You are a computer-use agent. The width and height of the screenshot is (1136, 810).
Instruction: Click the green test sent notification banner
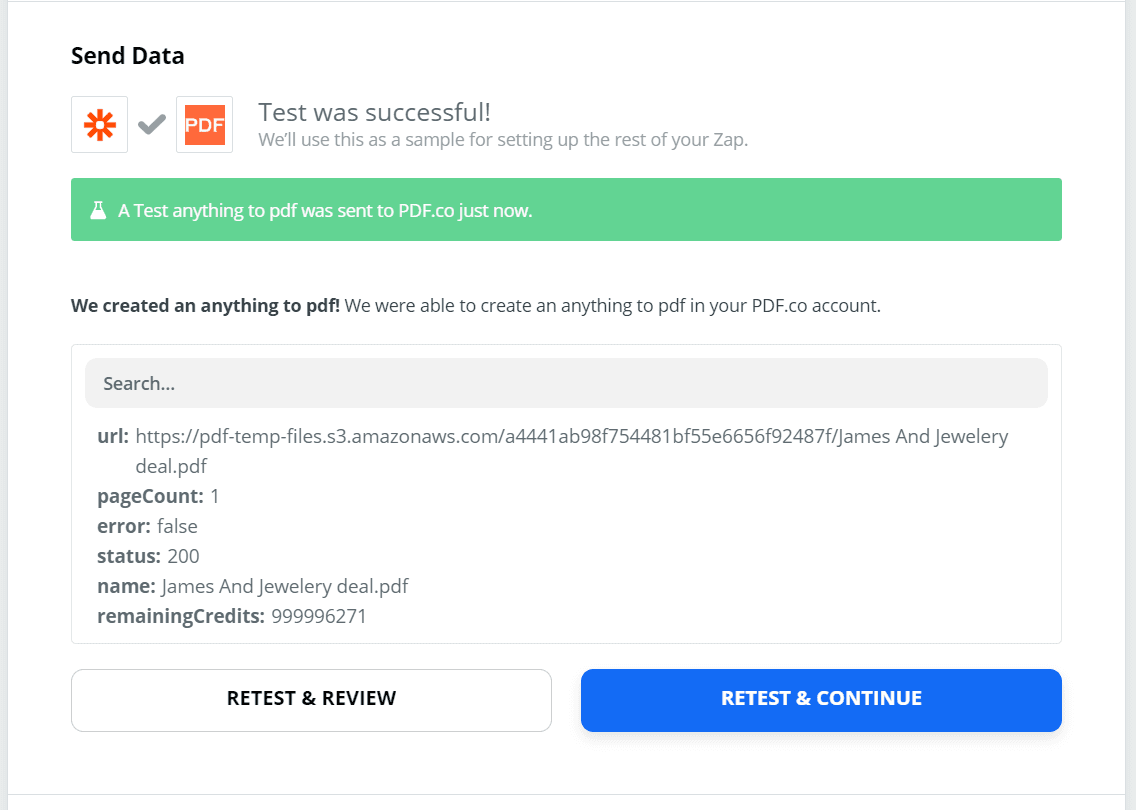coord(566,210)
